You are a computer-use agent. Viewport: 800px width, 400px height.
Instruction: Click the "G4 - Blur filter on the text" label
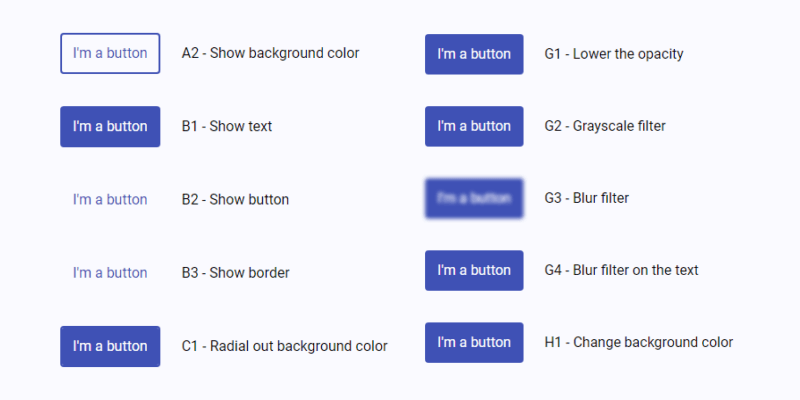621,270
